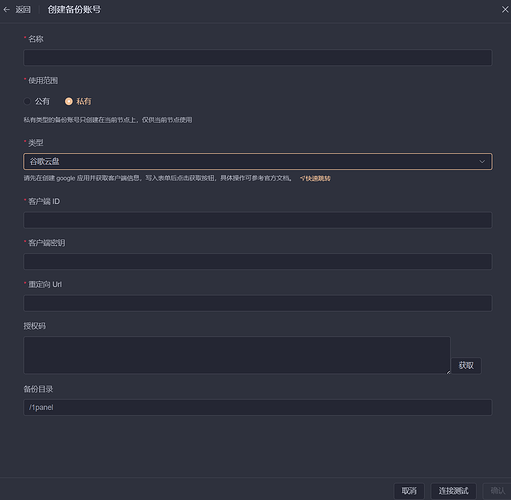The height and width of the screenshot is (500, 511).
Task: Focus the 客户端 ID input field
Action: (x=258, y=220)
